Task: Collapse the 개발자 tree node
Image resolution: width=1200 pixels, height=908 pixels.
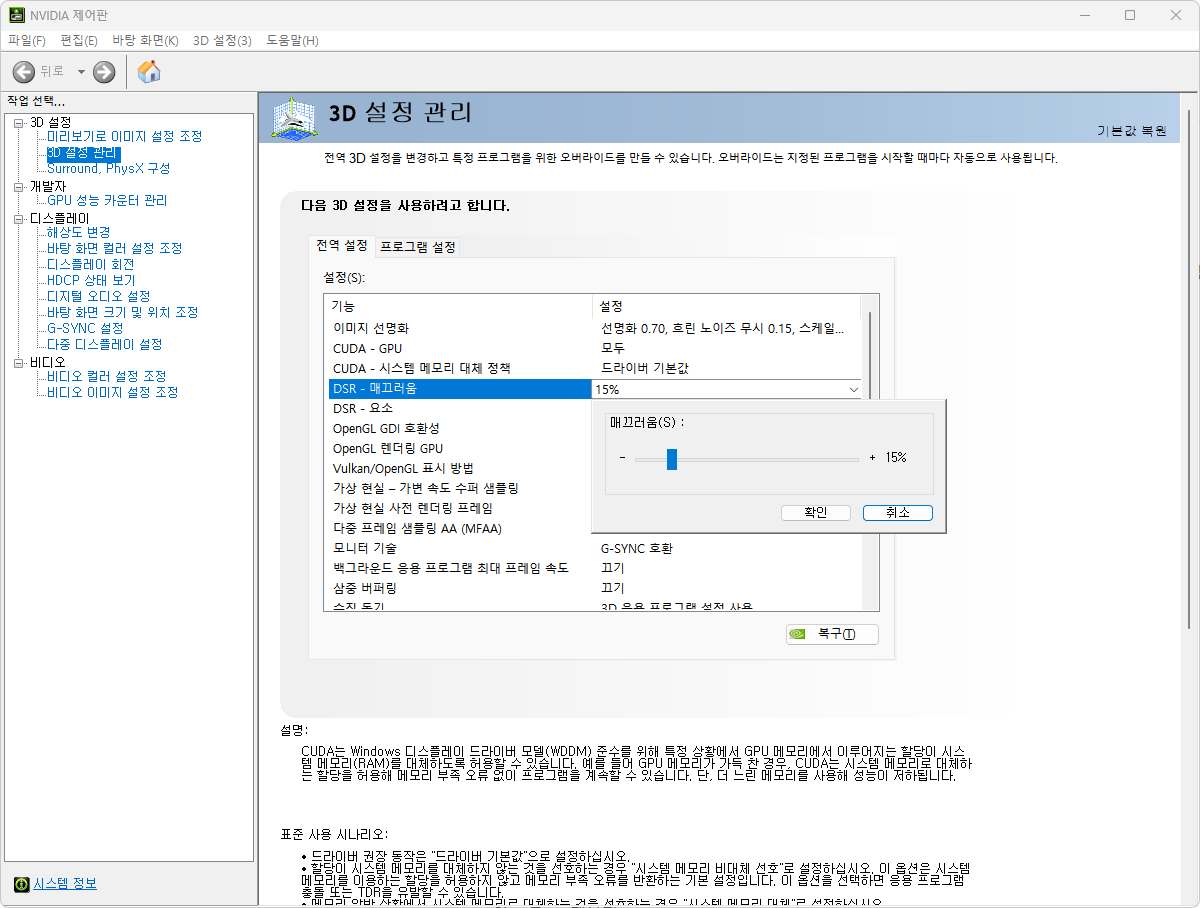Action: [x=19, y=186]
